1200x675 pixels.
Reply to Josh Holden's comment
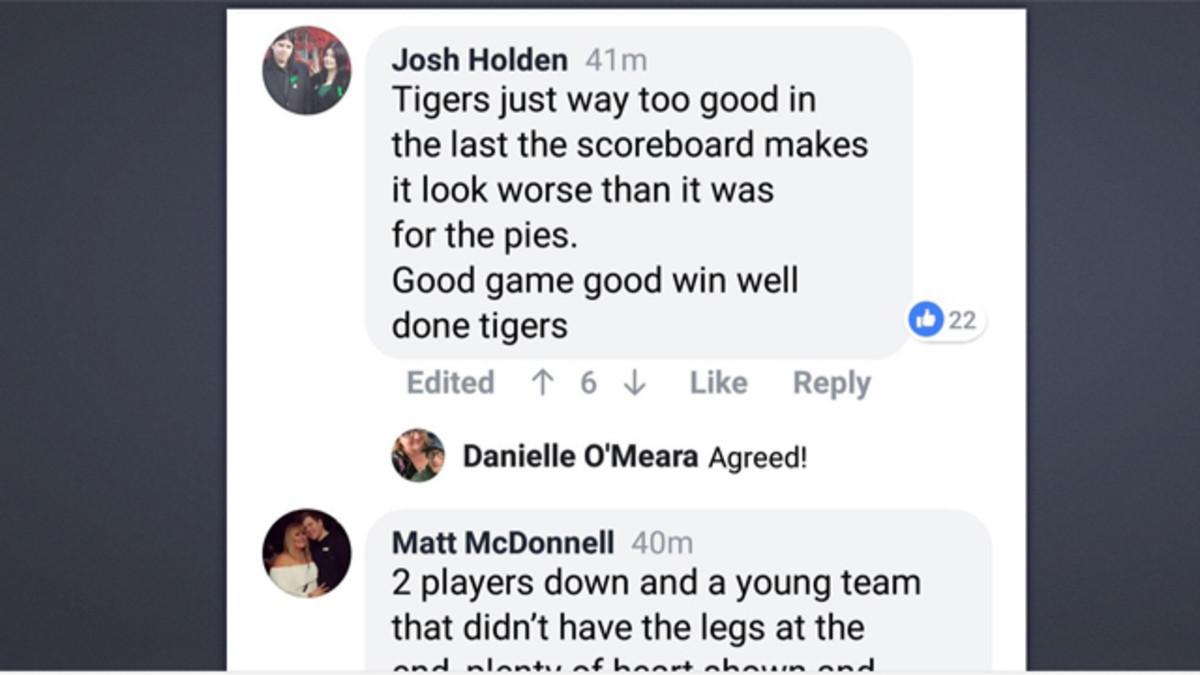(x=831, y=383)
